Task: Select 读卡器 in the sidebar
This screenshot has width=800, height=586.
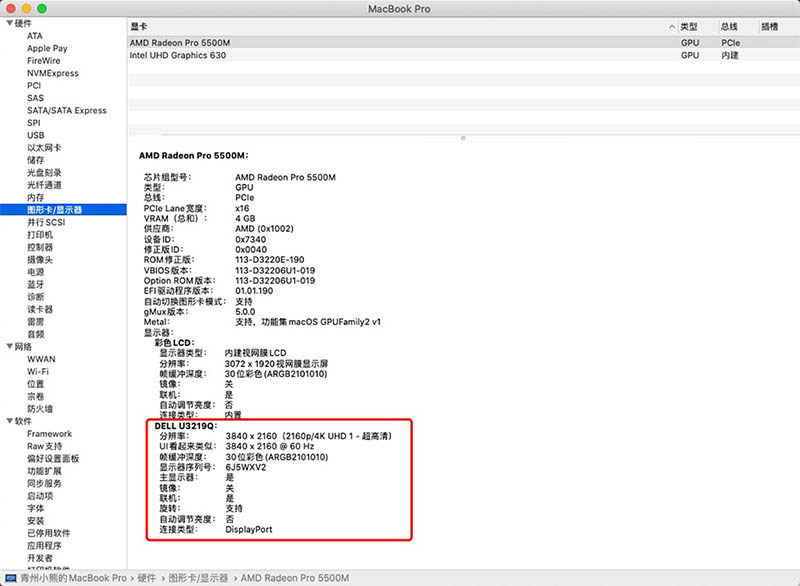Action: tap(40, 309)
